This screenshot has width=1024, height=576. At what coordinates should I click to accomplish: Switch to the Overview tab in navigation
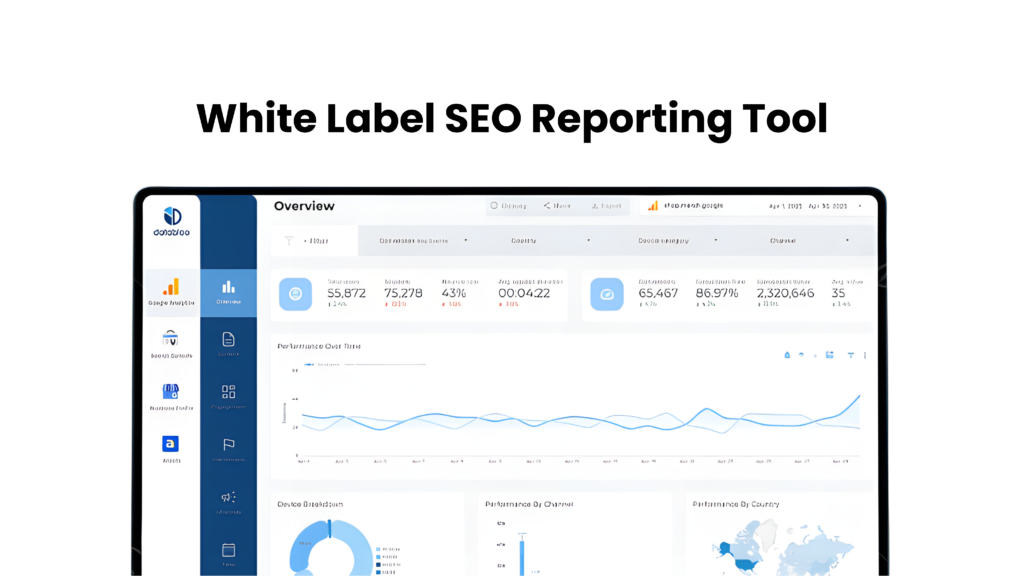[x=228, y=291]
